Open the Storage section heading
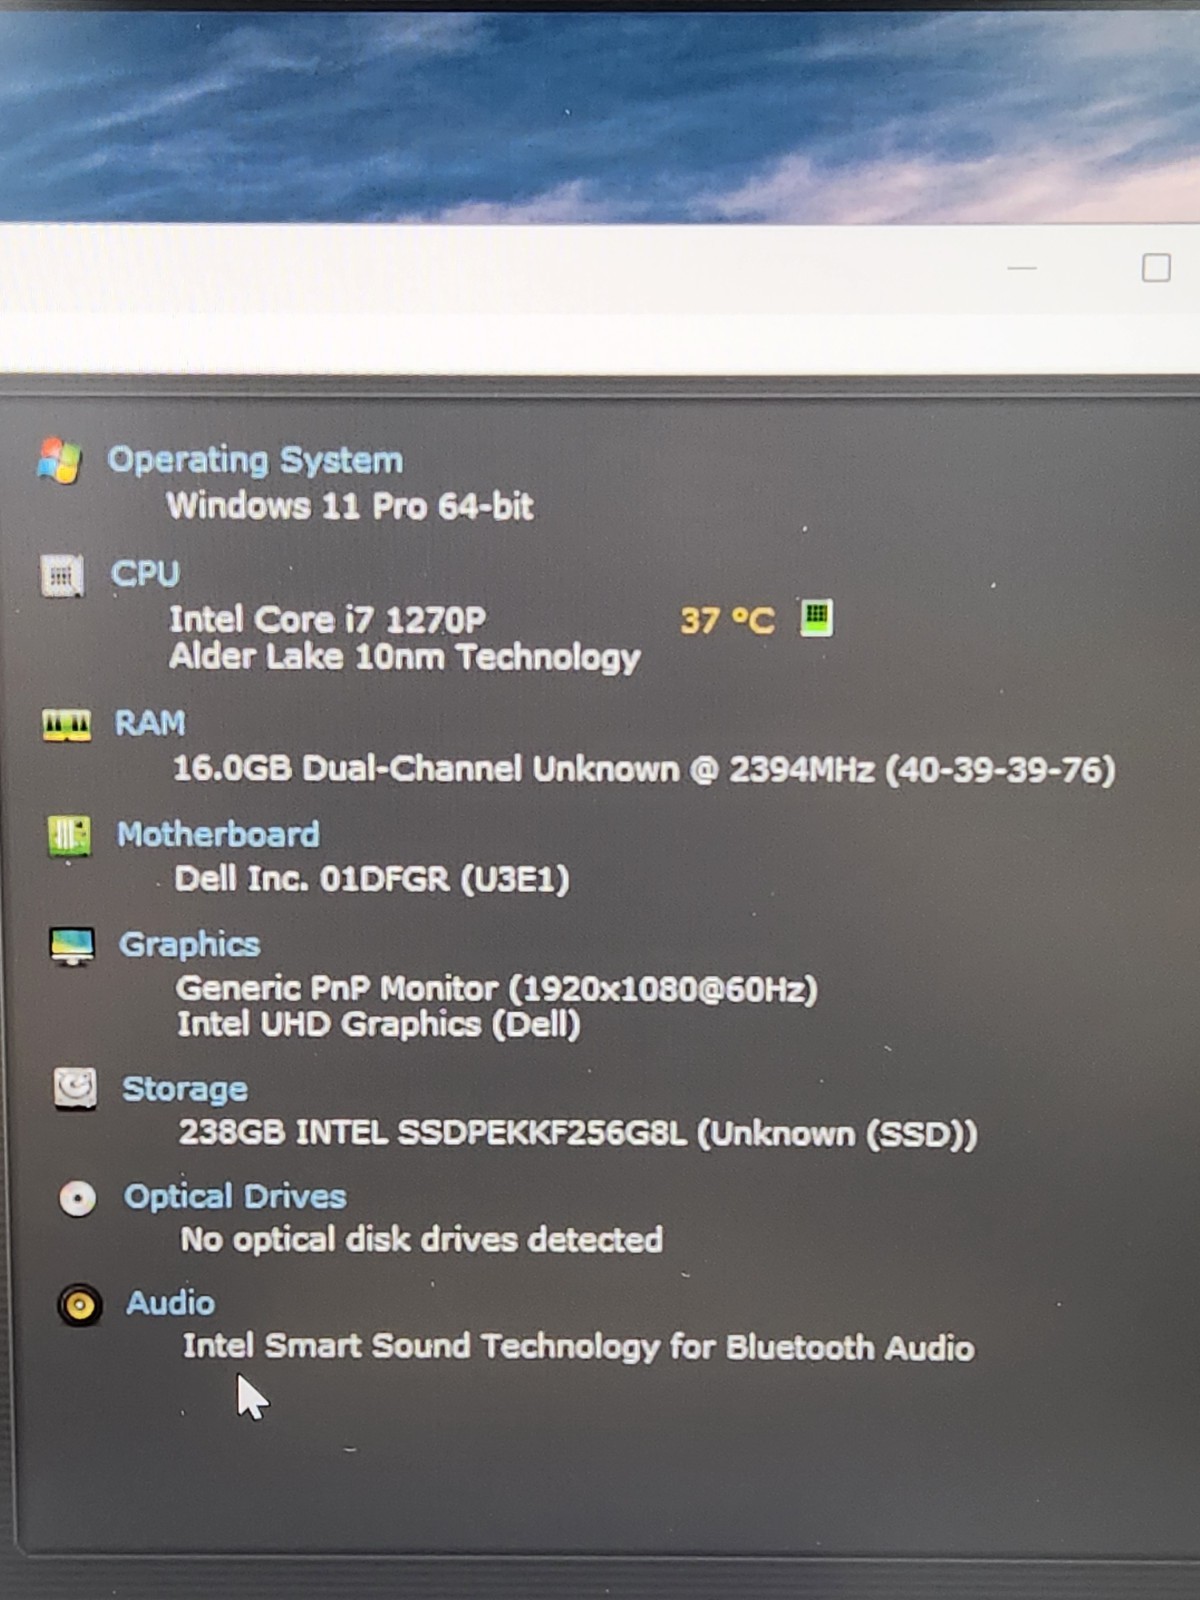 point(185,1089)
